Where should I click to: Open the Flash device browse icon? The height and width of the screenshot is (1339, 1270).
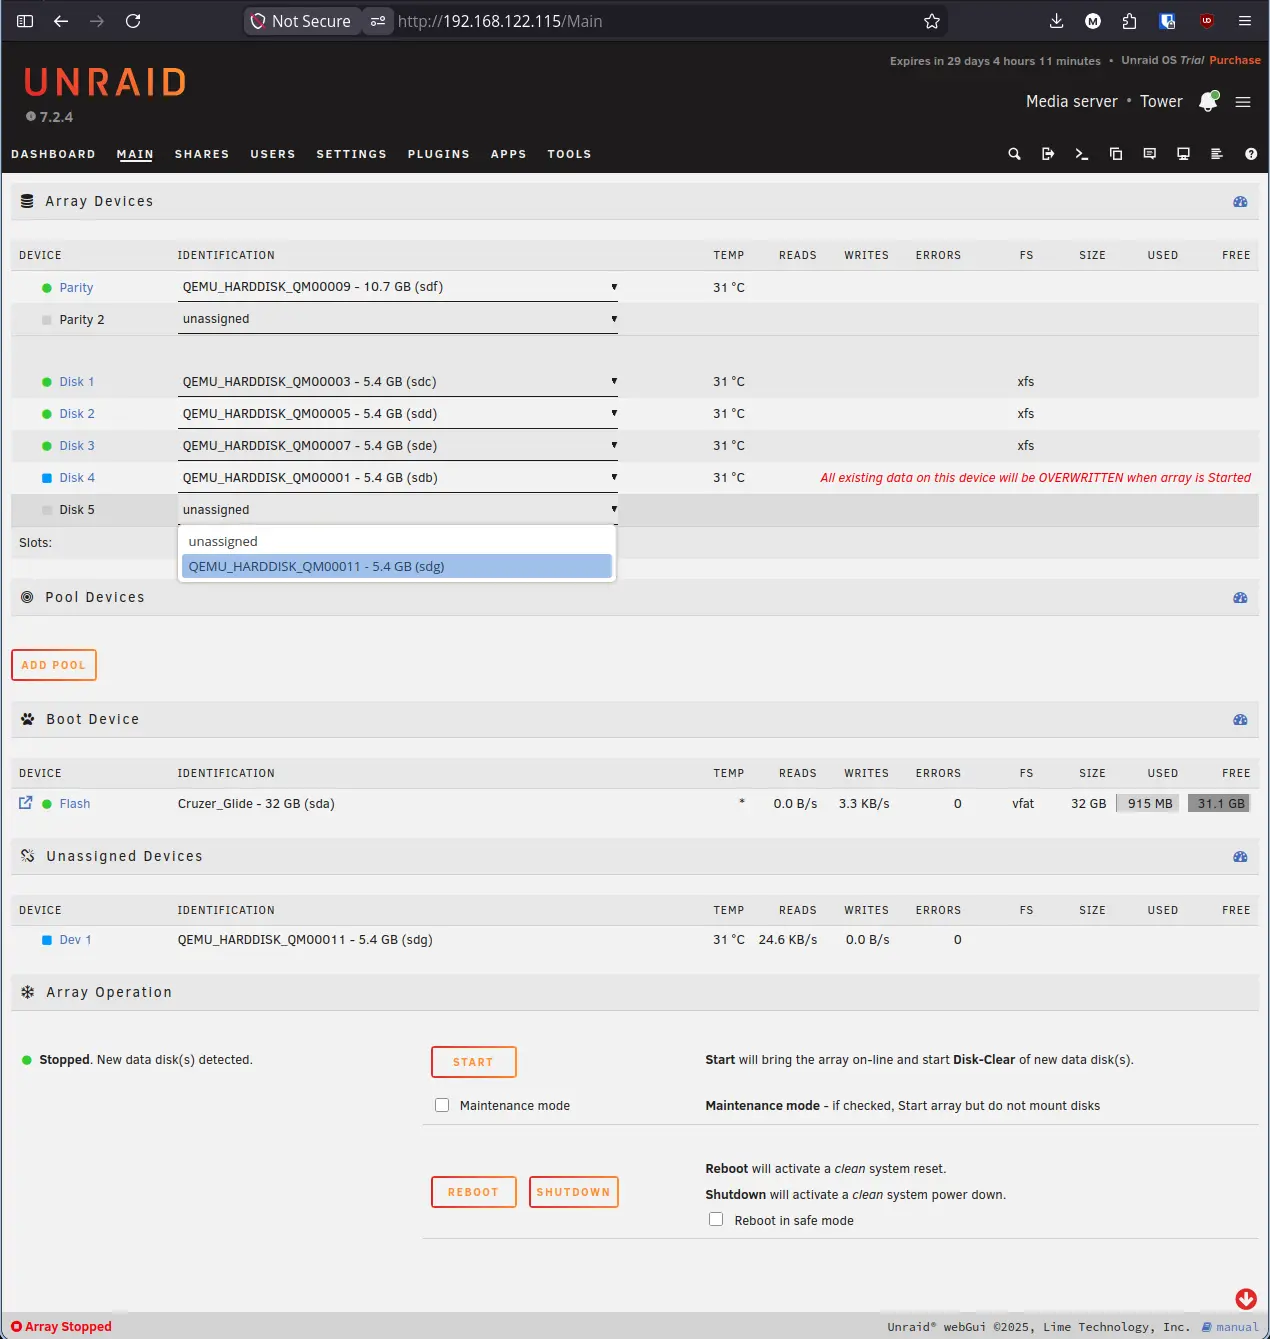pos(26,803)
